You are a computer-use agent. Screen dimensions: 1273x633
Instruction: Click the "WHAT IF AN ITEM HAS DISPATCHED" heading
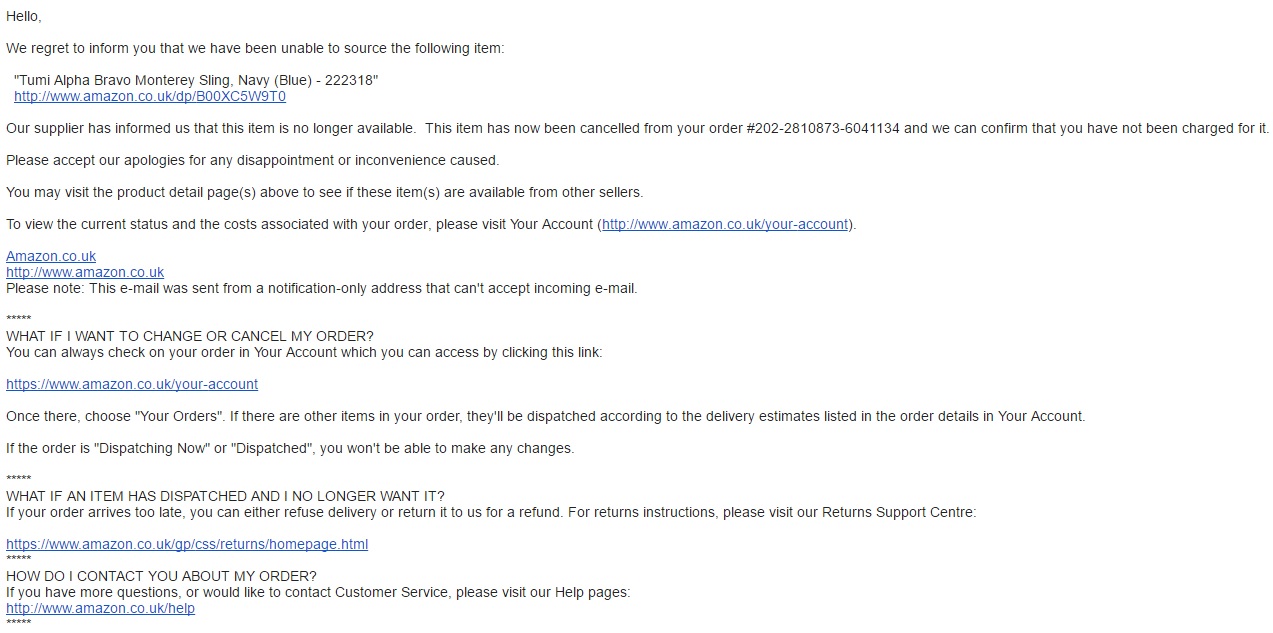(225, 496)
